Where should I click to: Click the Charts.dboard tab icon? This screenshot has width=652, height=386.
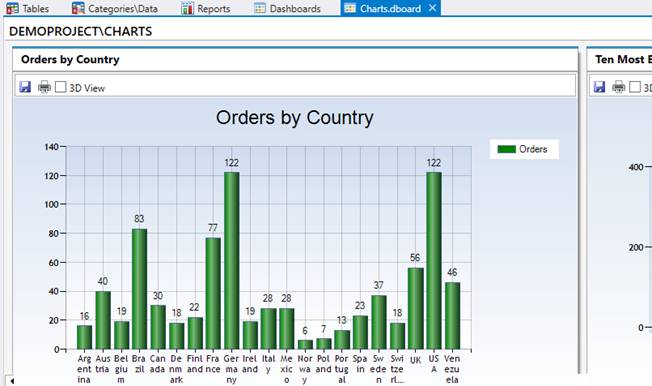[x=350, y=8]
